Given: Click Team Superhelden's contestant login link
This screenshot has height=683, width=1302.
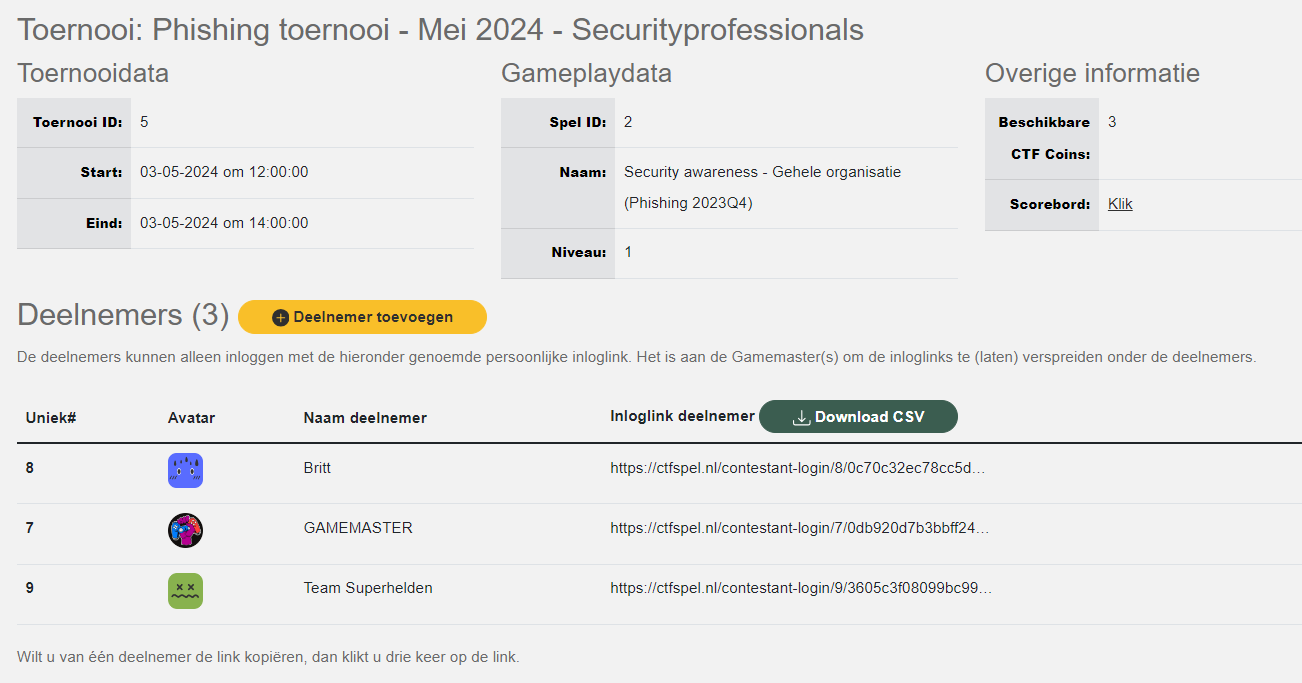Looking at the screenshot, I should [800, 588].
